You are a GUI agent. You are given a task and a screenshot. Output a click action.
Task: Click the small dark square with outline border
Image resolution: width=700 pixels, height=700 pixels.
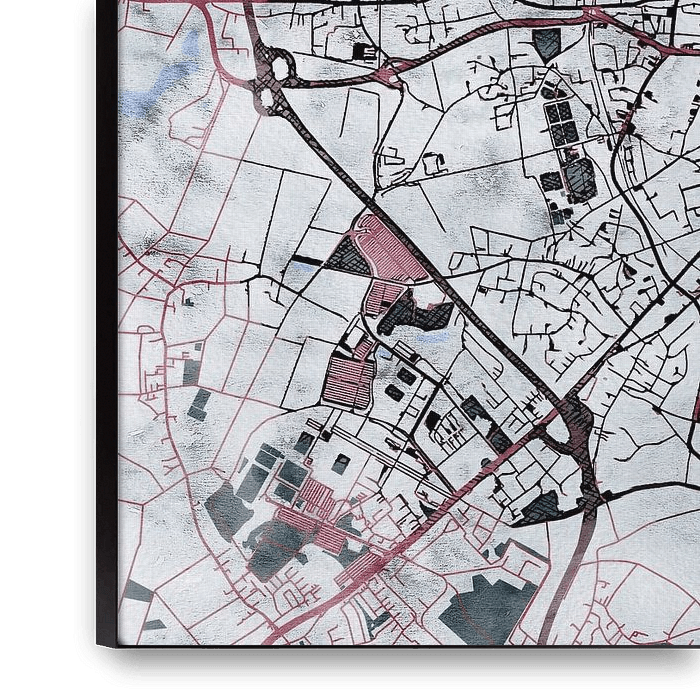343,462
